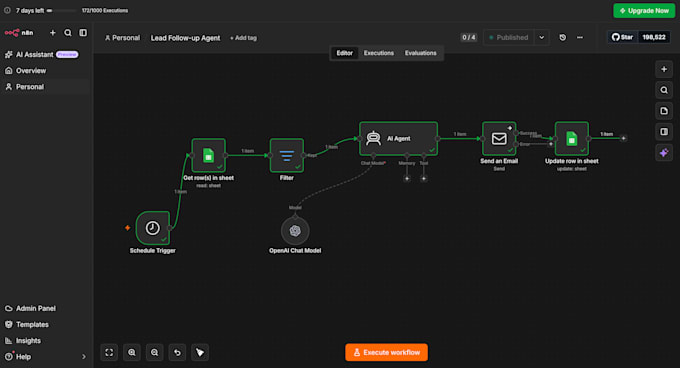Open workflow history icon

click(562, 38)
